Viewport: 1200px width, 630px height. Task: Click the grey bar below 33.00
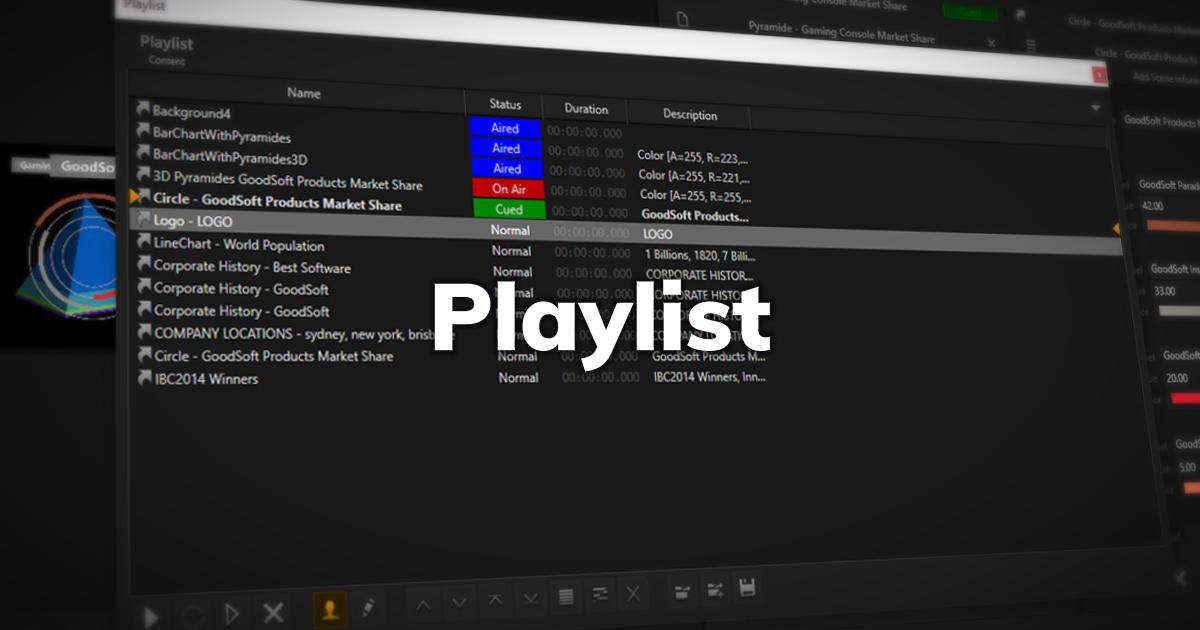1178,311
